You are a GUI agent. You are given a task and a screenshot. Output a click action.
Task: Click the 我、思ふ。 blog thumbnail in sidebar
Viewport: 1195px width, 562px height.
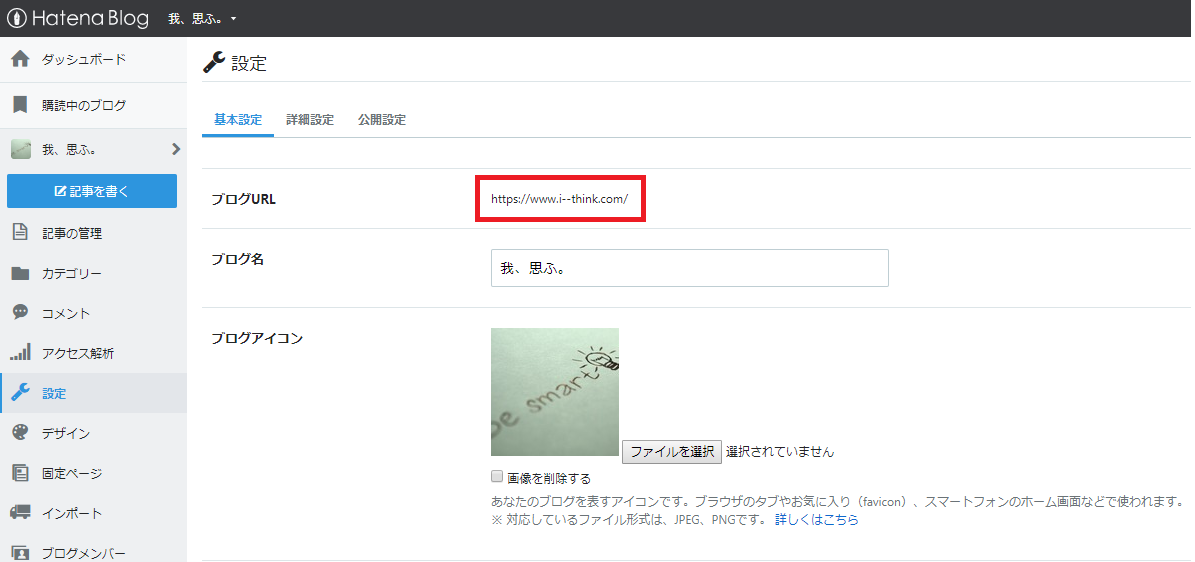click(21, 149)
